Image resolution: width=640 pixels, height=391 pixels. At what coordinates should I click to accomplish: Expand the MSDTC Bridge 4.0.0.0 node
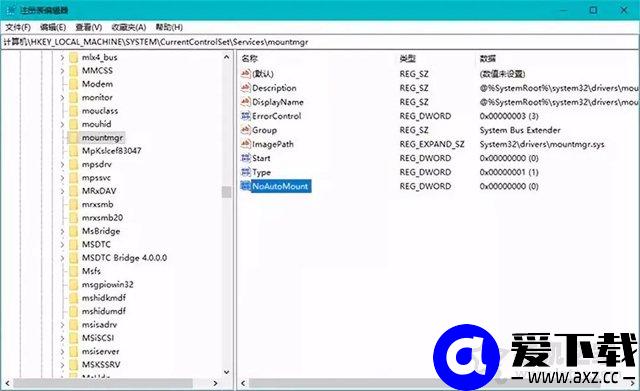point(62,258)
